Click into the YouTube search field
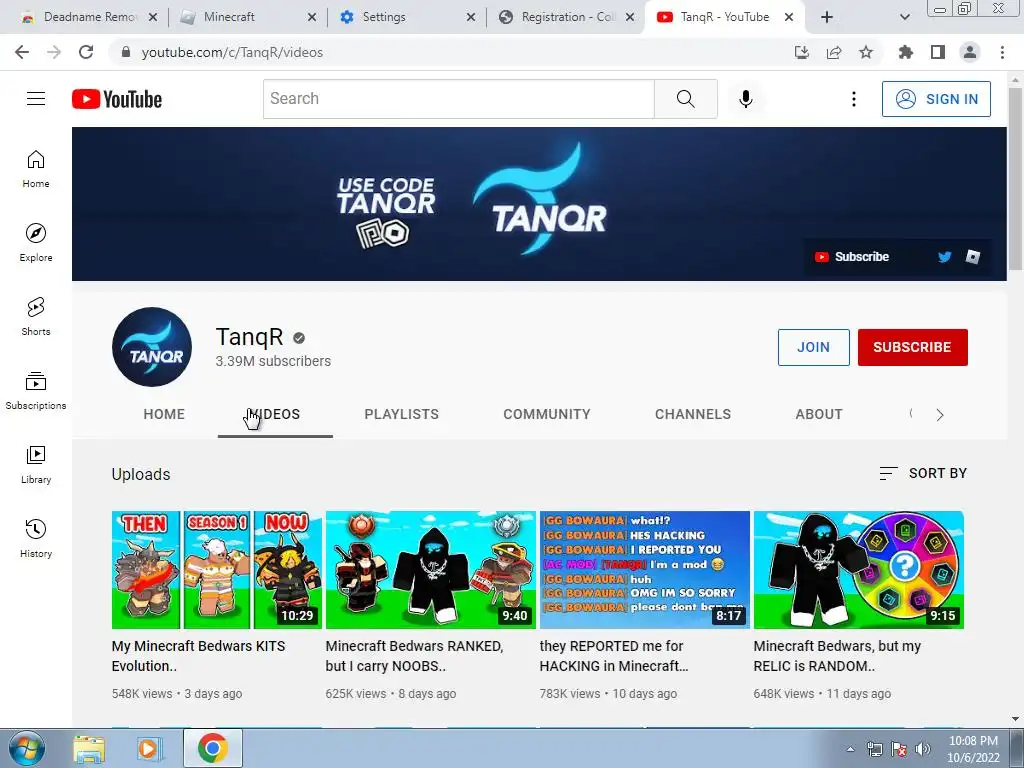This screenshot has width=1024, height=768. point(458,99)
